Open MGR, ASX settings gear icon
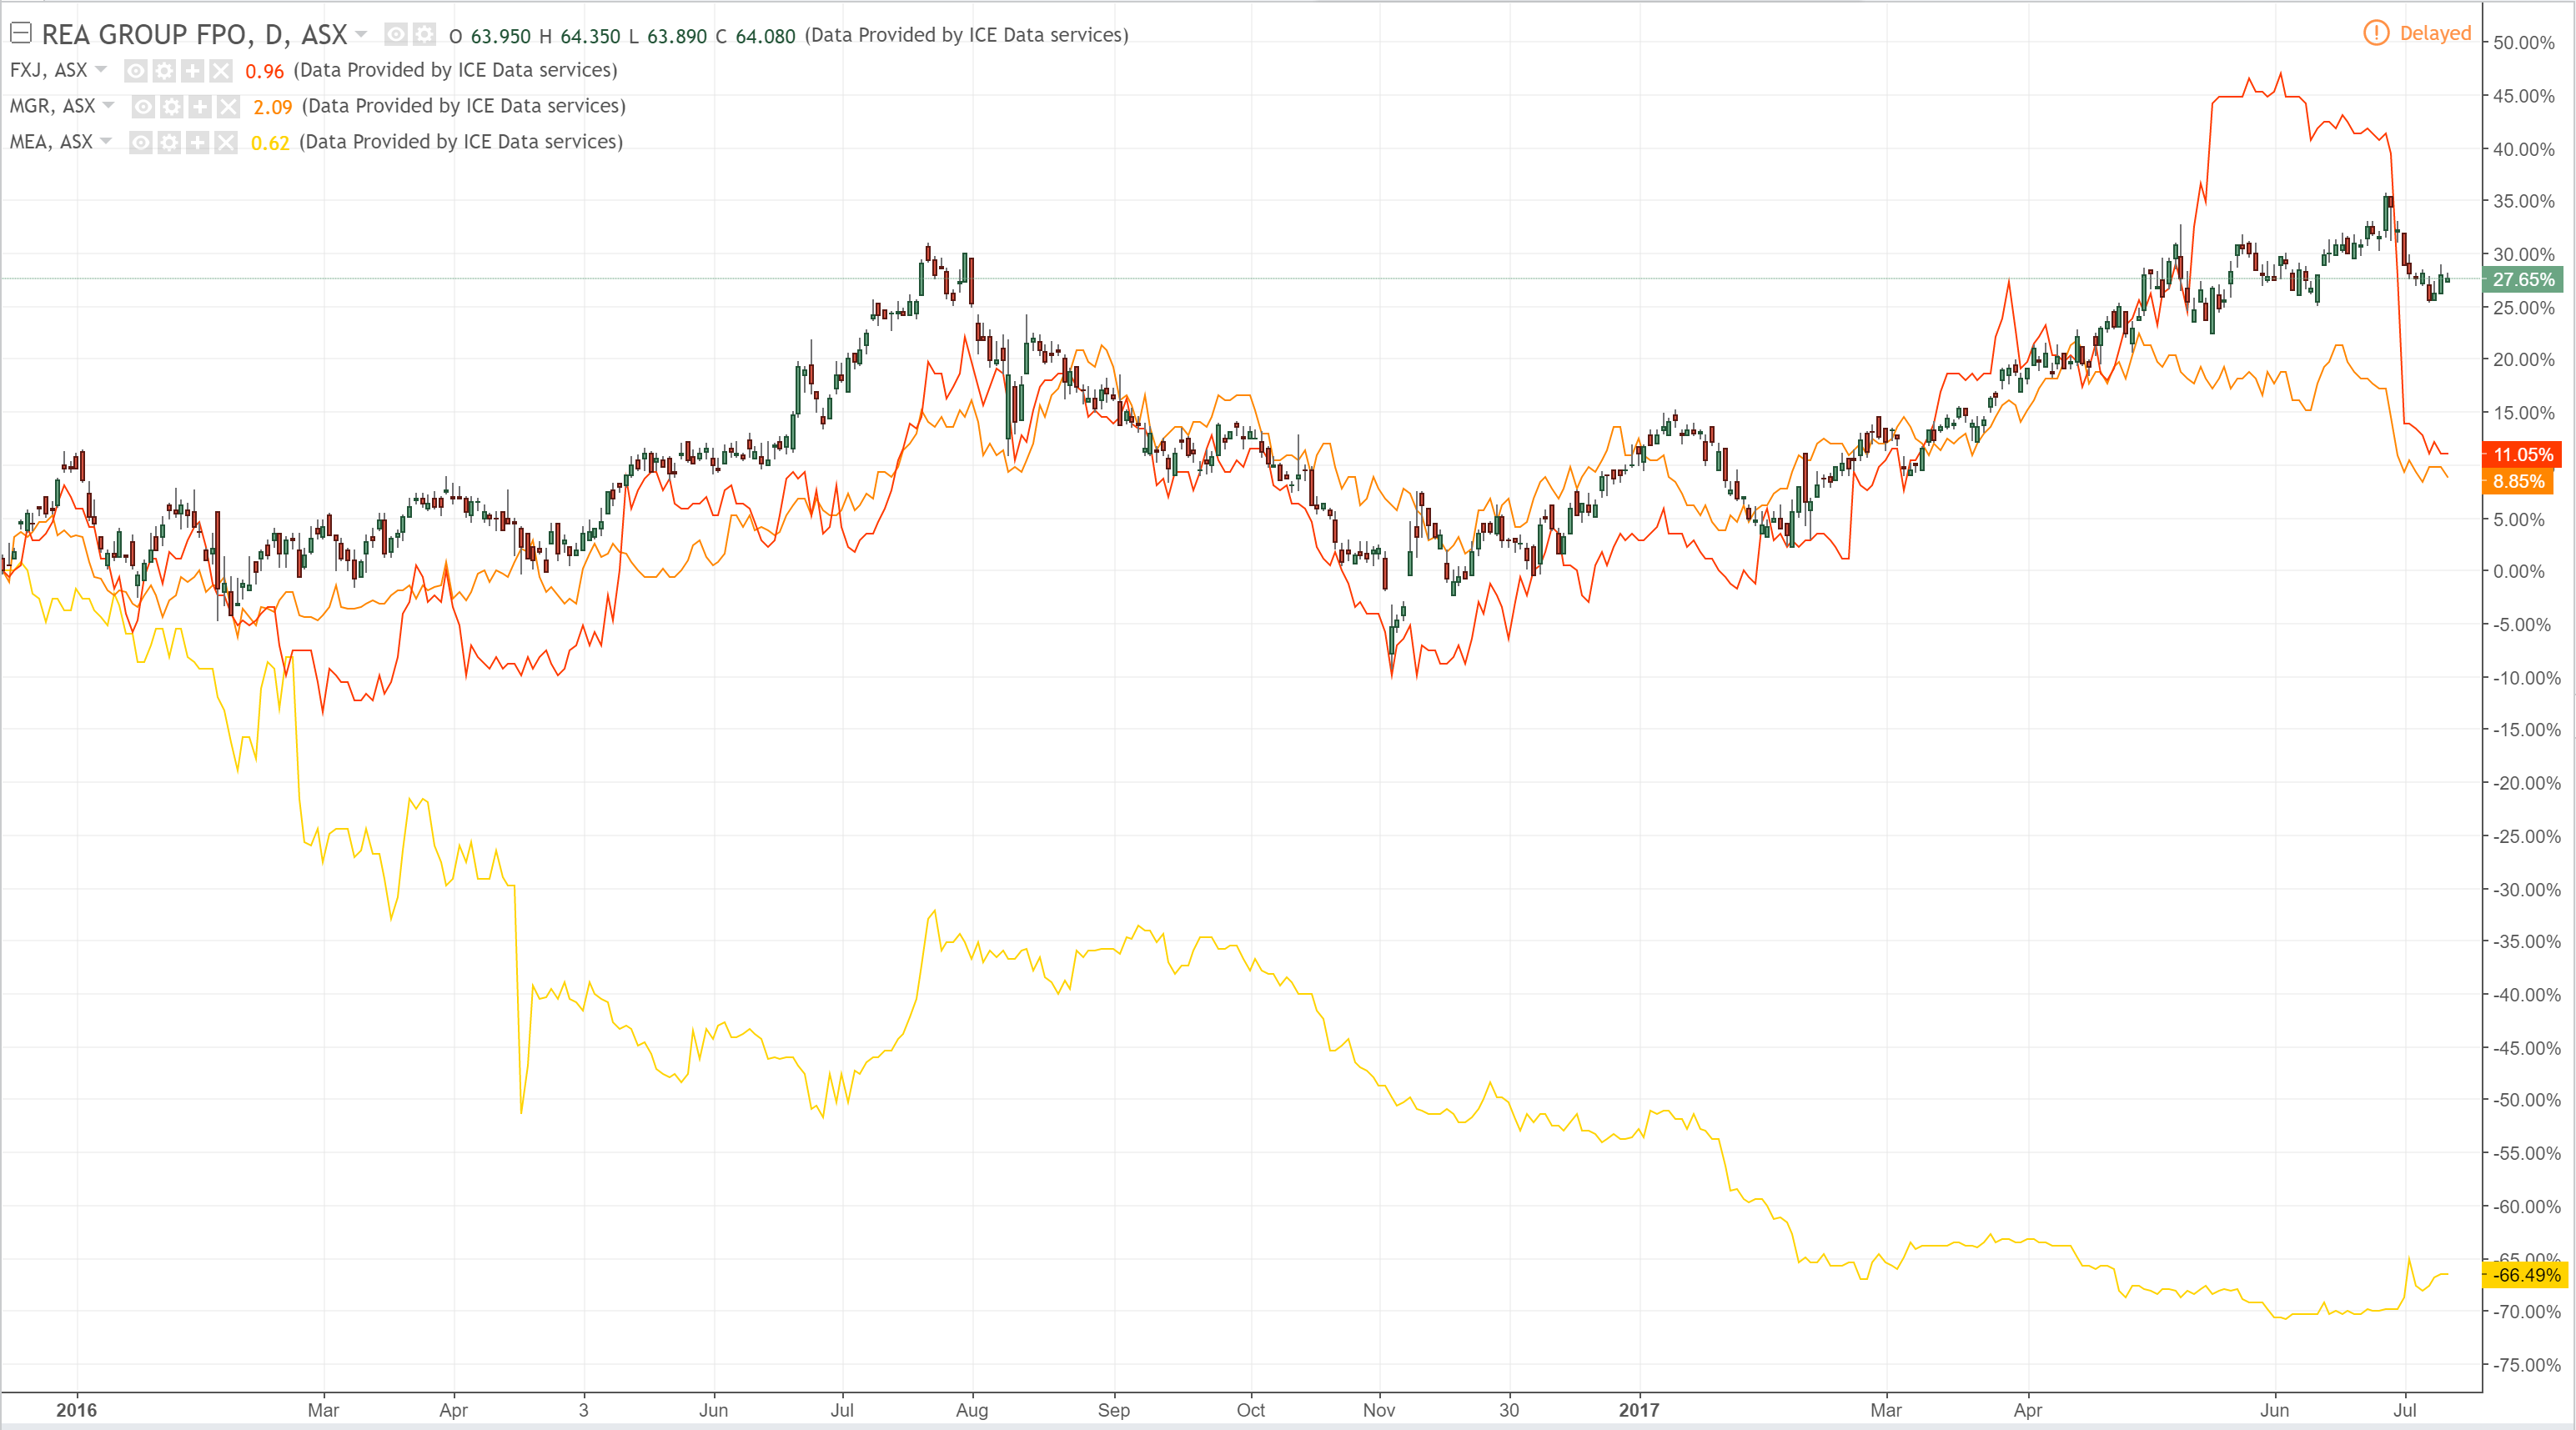Viewport: 2576px width, 1430px height. pyautogui.click(x=172, y=106)
